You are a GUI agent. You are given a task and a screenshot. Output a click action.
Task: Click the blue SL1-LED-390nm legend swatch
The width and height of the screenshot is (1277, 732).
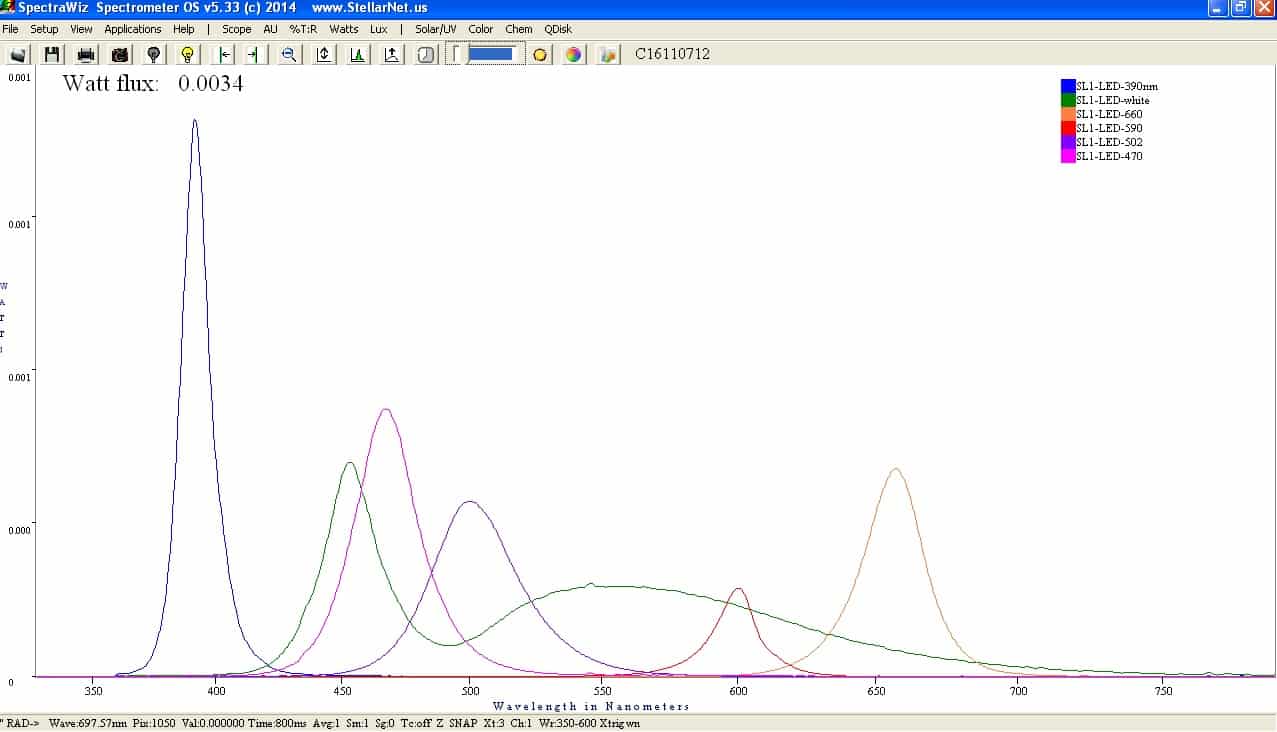(1068, 86)
